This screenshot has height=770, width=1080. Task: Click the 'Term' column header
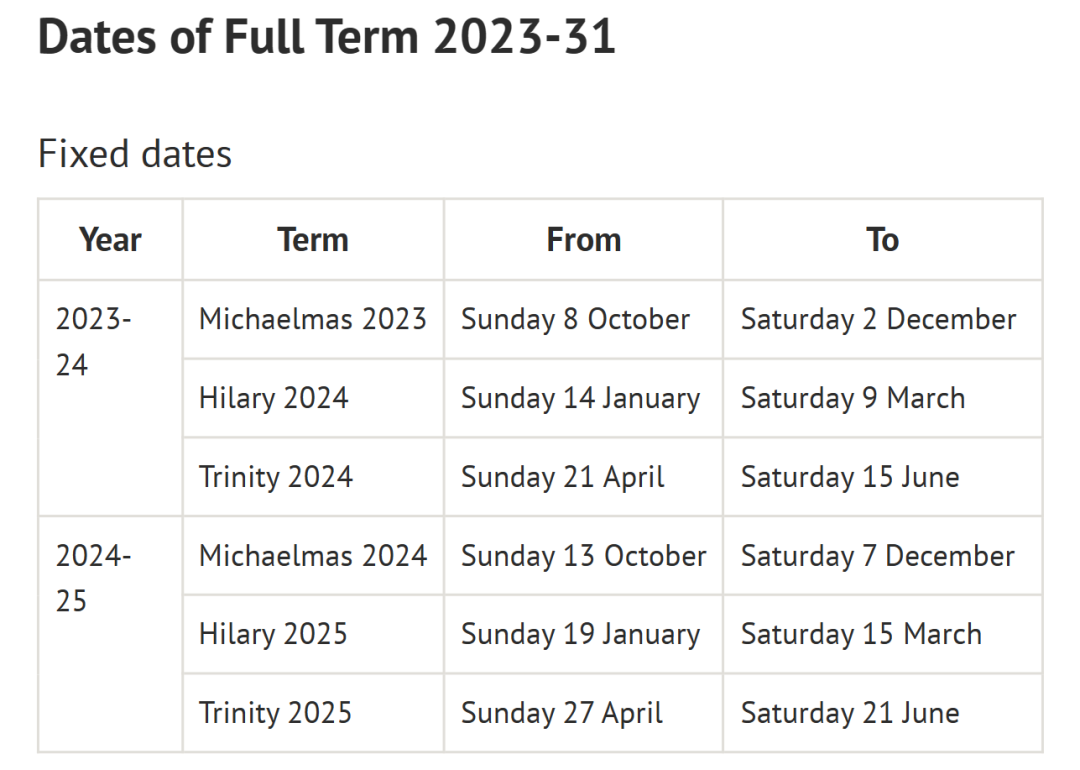pos(313,240)
